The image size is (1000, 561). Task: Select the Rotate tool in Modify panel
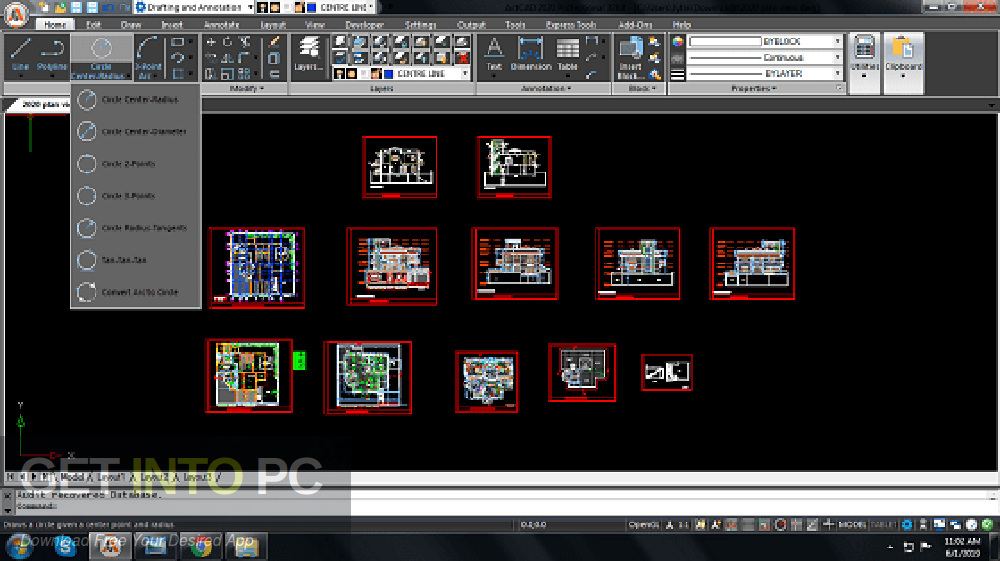pos(228,42)
